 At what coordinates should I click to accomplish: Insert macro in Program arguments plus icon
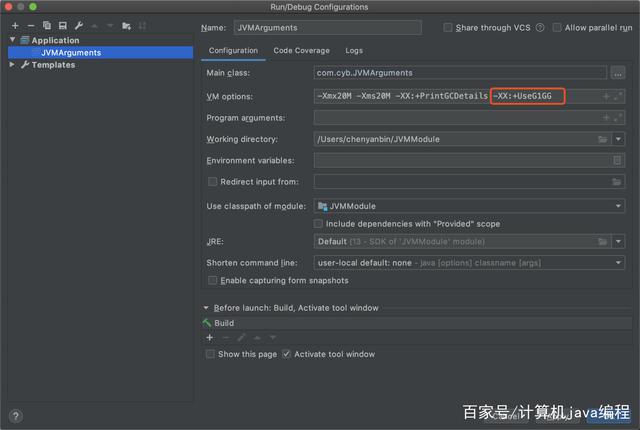606,117
